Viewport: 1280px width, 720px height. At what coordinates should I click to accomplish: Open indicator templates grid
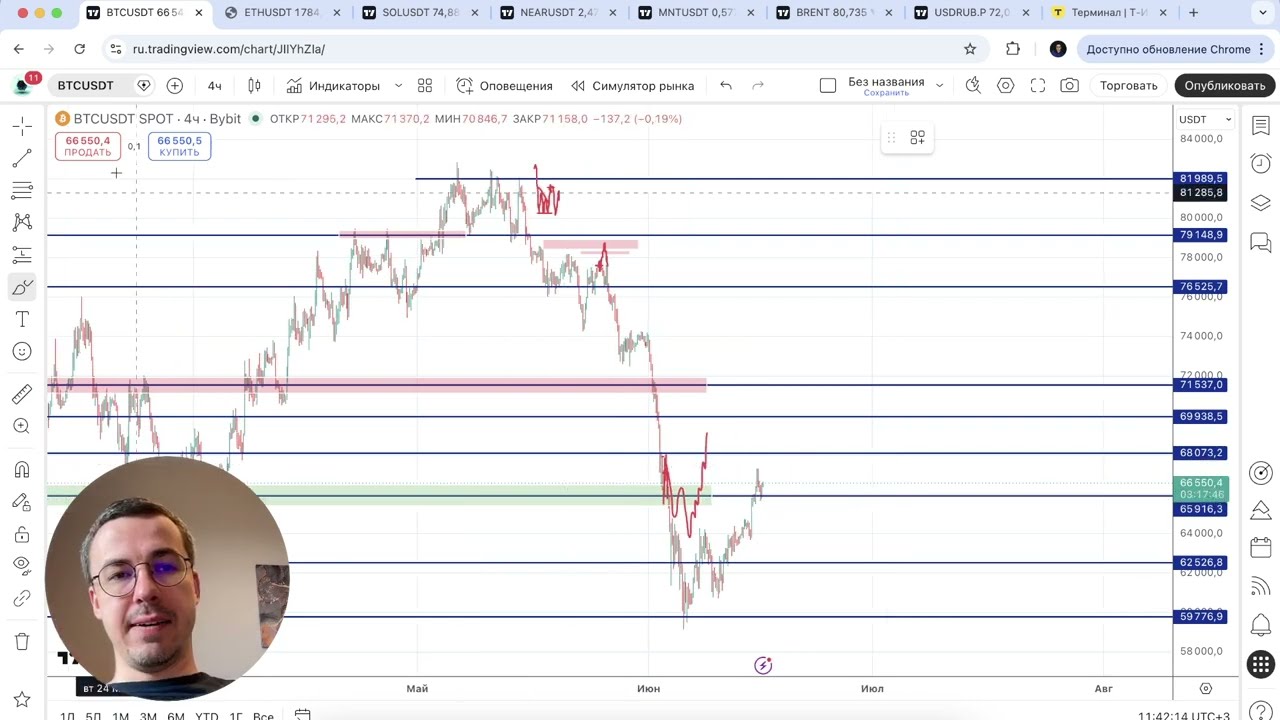[425, 85]
